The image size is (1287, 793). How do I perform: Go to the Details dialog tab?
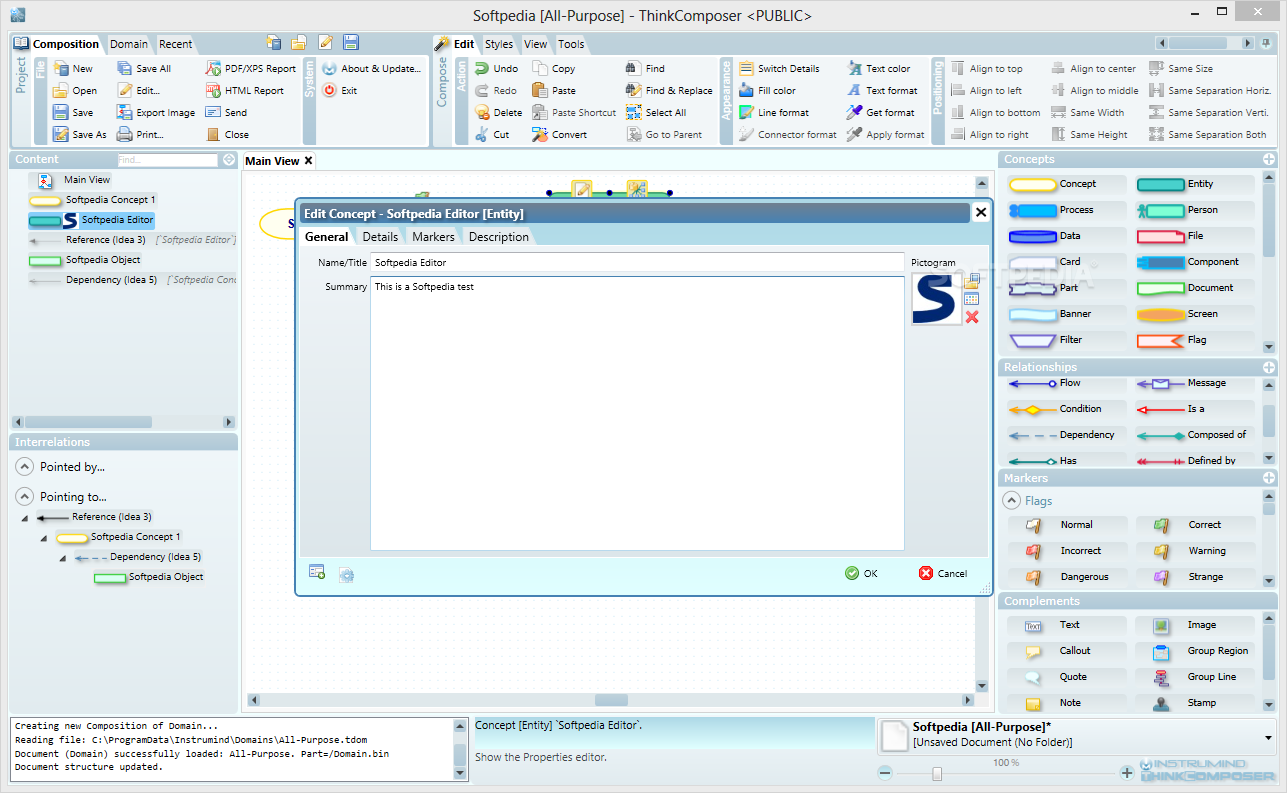click(x=380, y=237)
